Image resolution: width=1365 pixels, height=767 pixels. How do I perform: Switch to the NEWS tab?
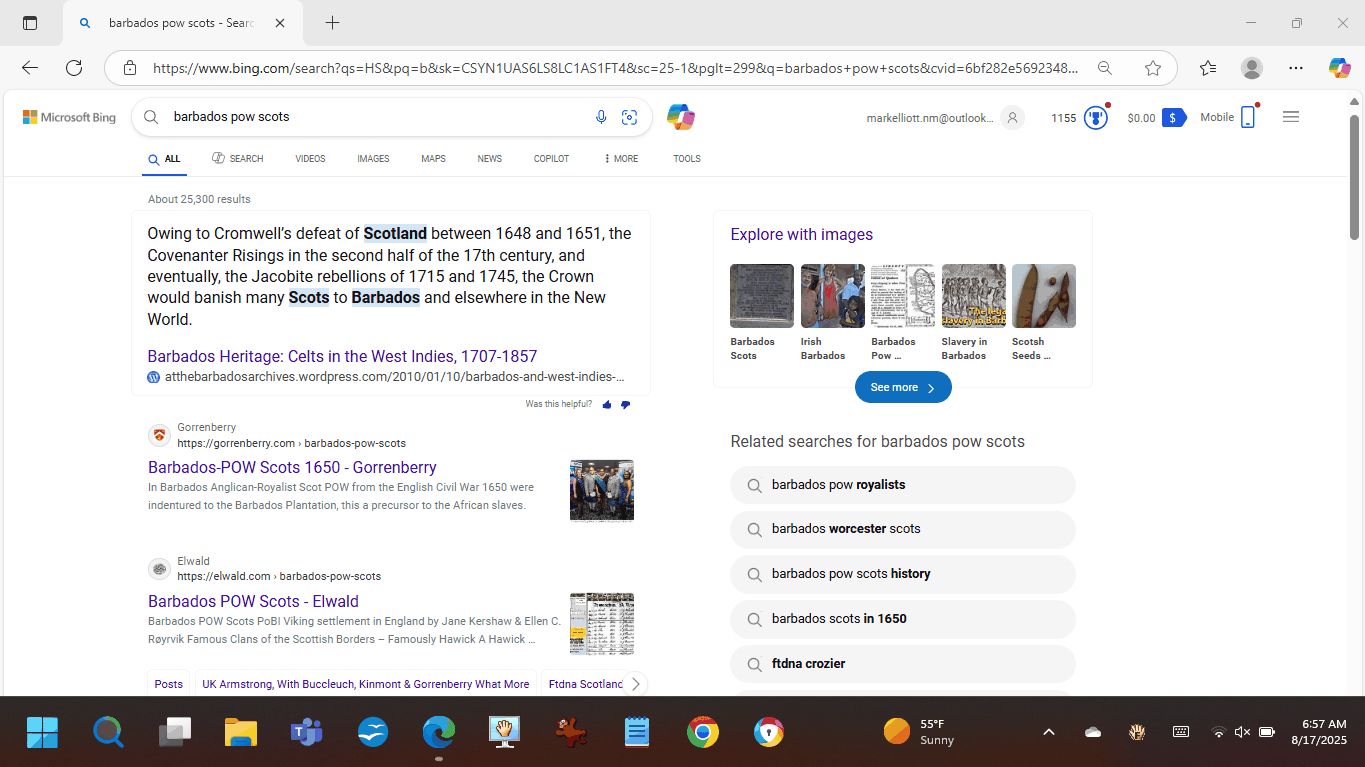coord(489,159)
